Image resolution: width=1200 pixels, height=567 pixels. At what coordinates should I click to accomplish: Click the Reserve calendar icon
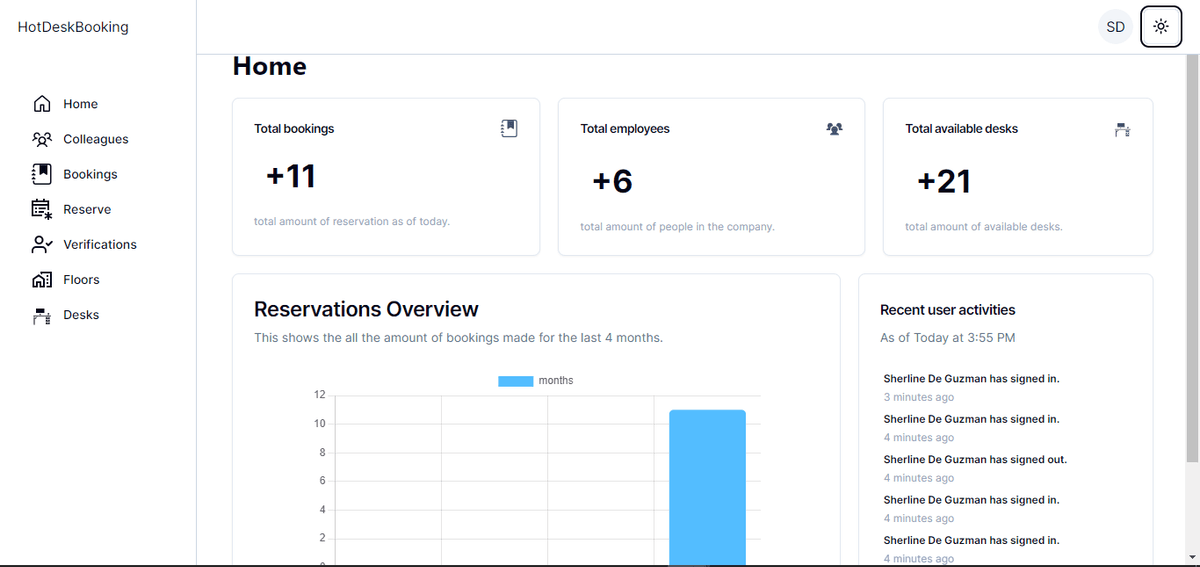point(42,209)
